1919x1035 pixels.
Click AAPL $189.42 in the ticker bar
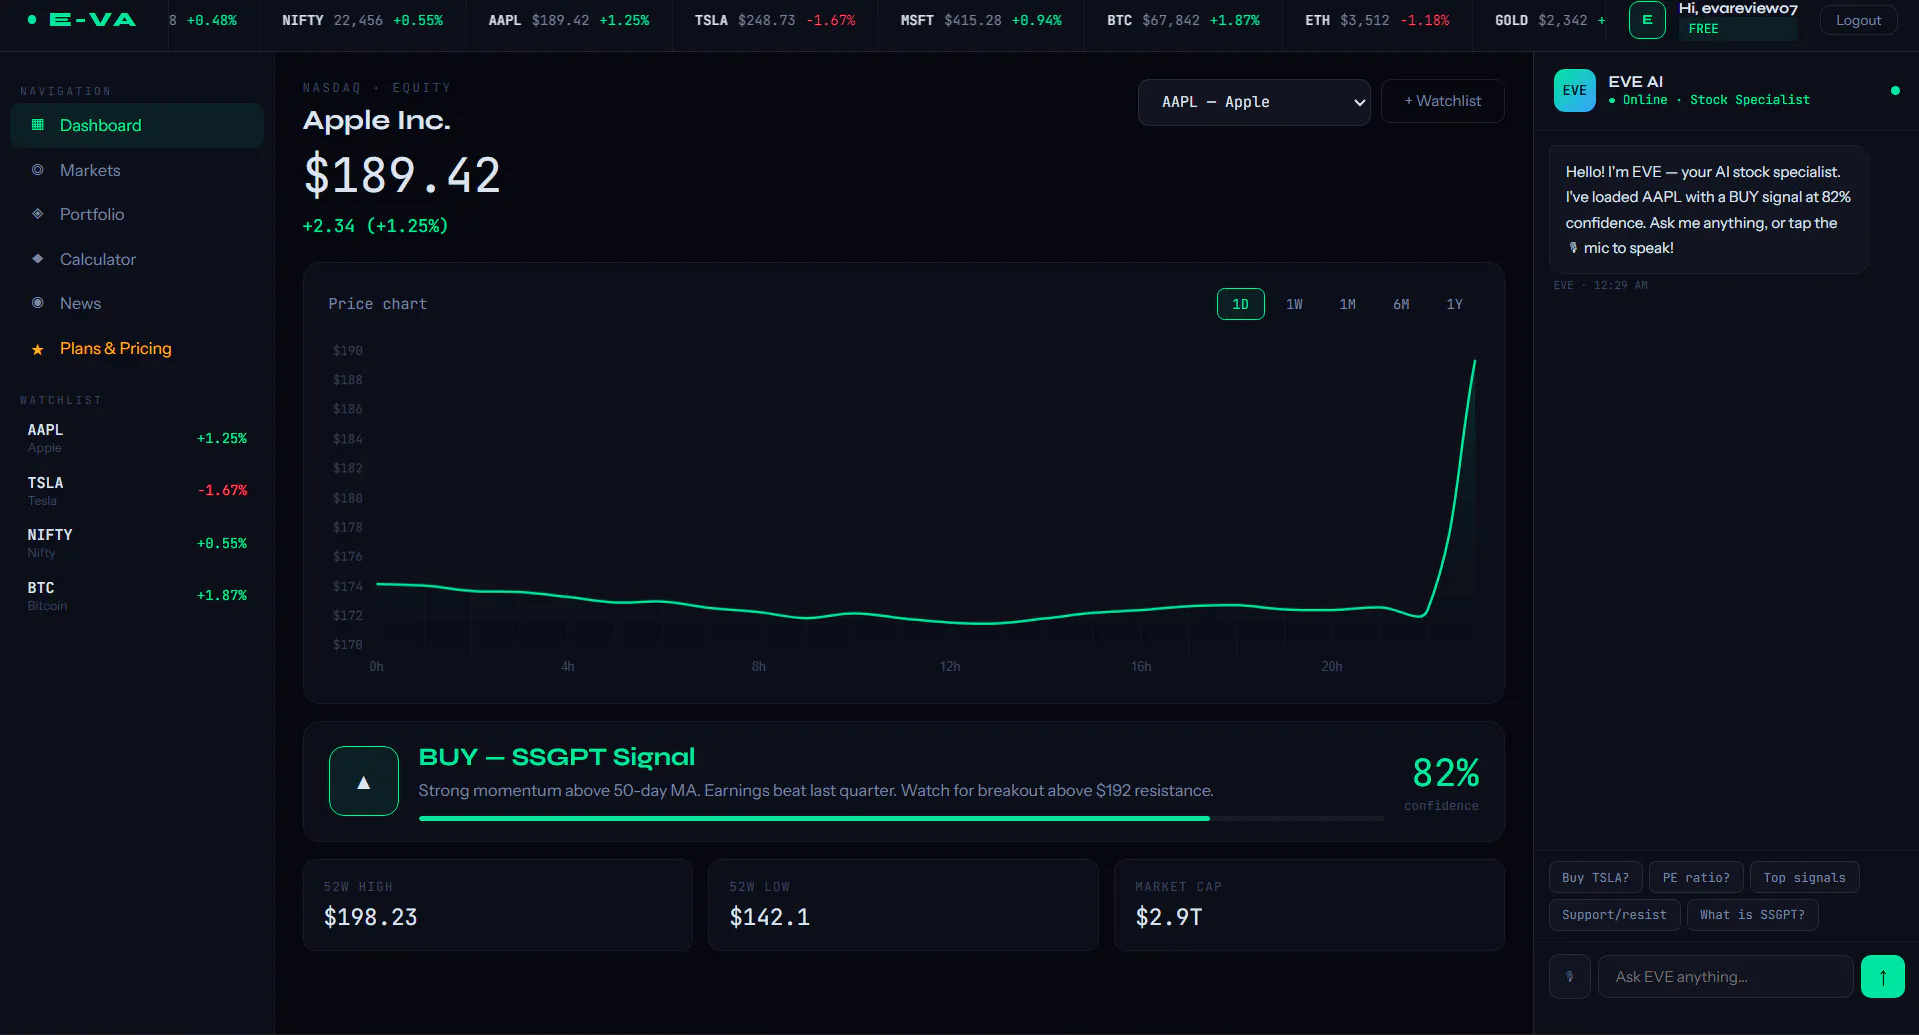[569, 20]
